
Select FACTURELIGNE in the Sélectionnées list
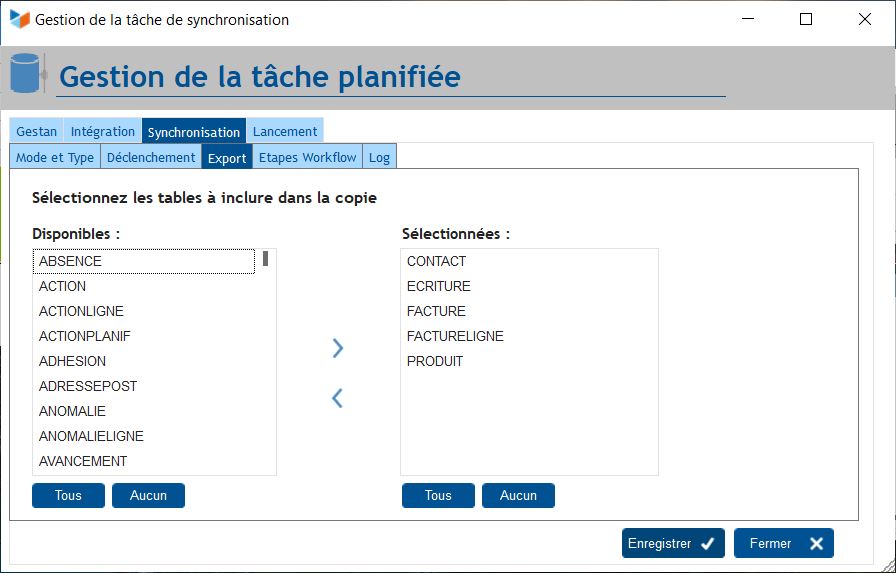coord(455,336)
